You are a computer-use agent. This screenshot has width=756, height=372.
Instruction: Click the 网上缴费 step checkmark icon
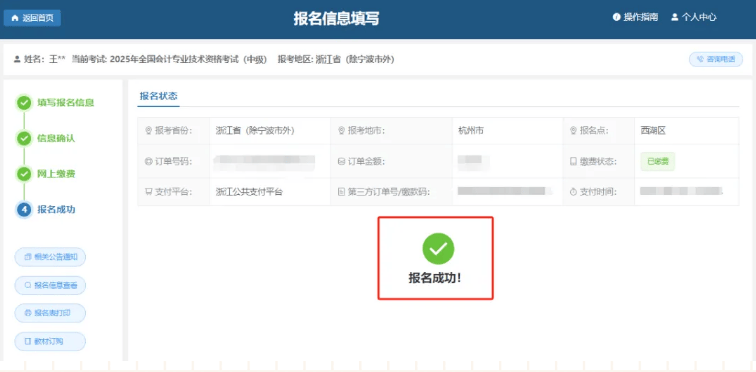coord(24,174)
